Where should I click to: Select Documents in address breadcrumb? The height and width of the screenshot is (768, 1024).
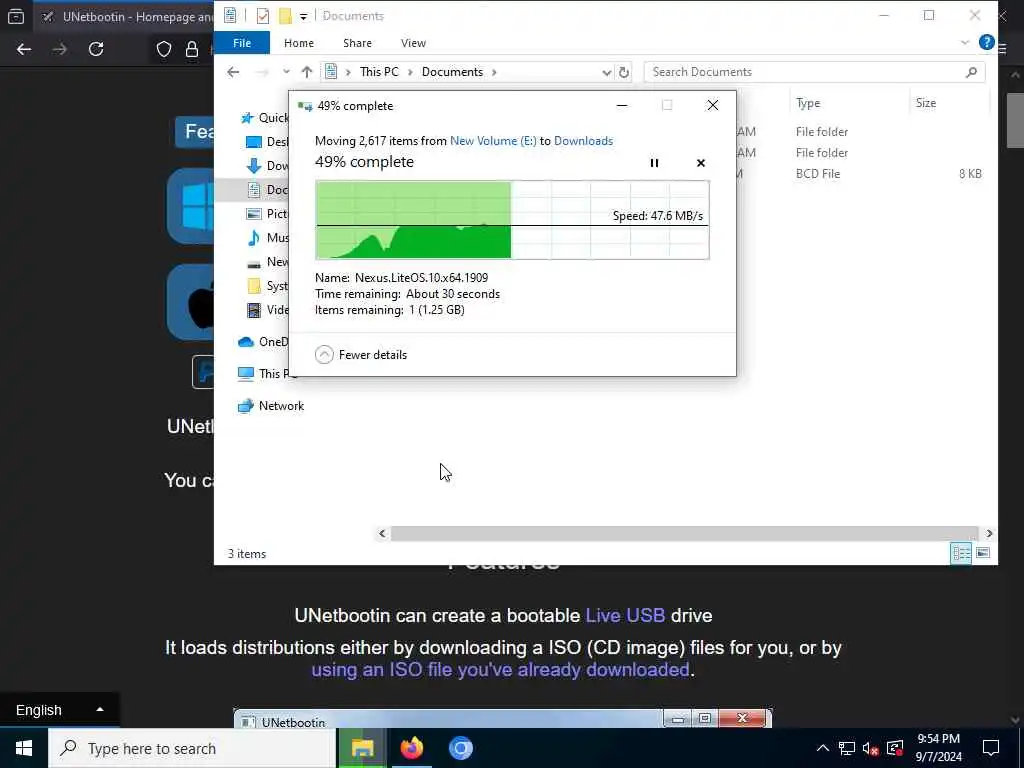point(452,72)
